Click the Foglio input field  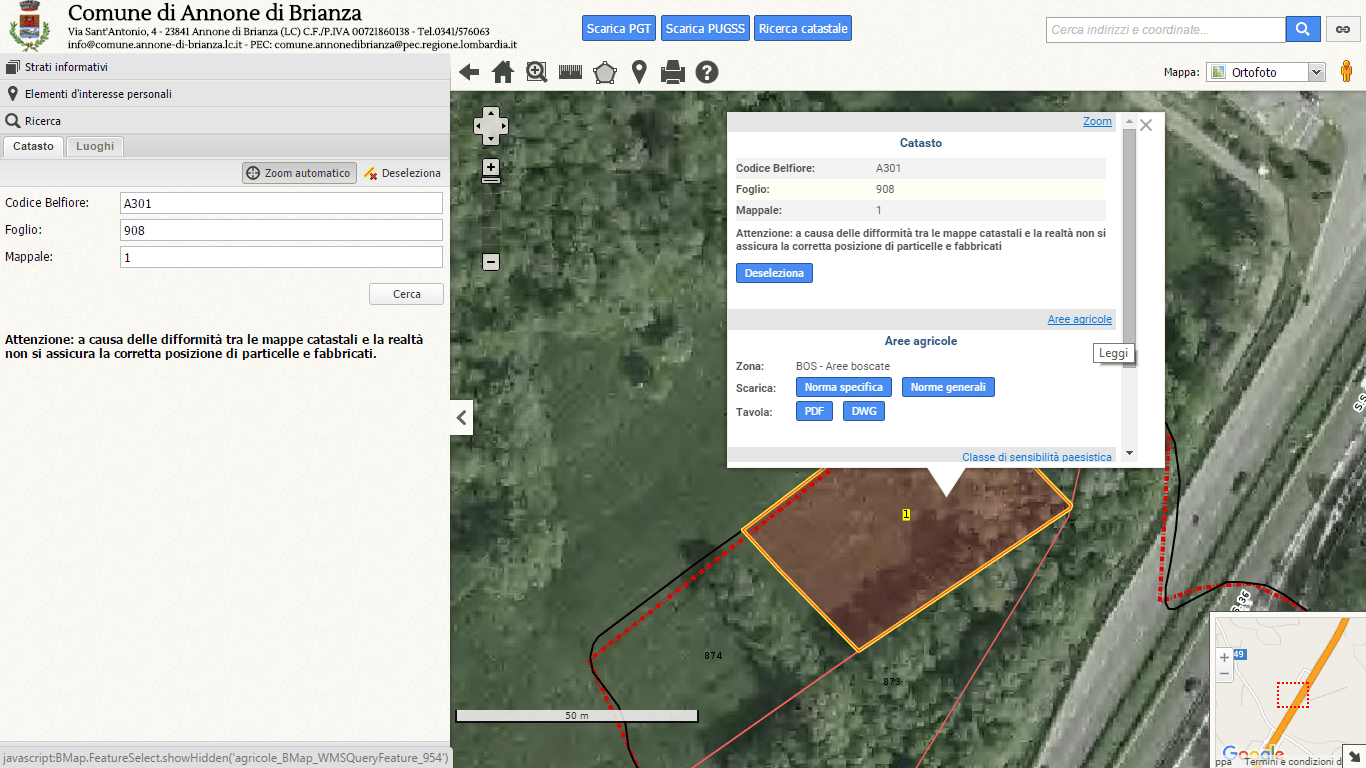tap(281, 230)
